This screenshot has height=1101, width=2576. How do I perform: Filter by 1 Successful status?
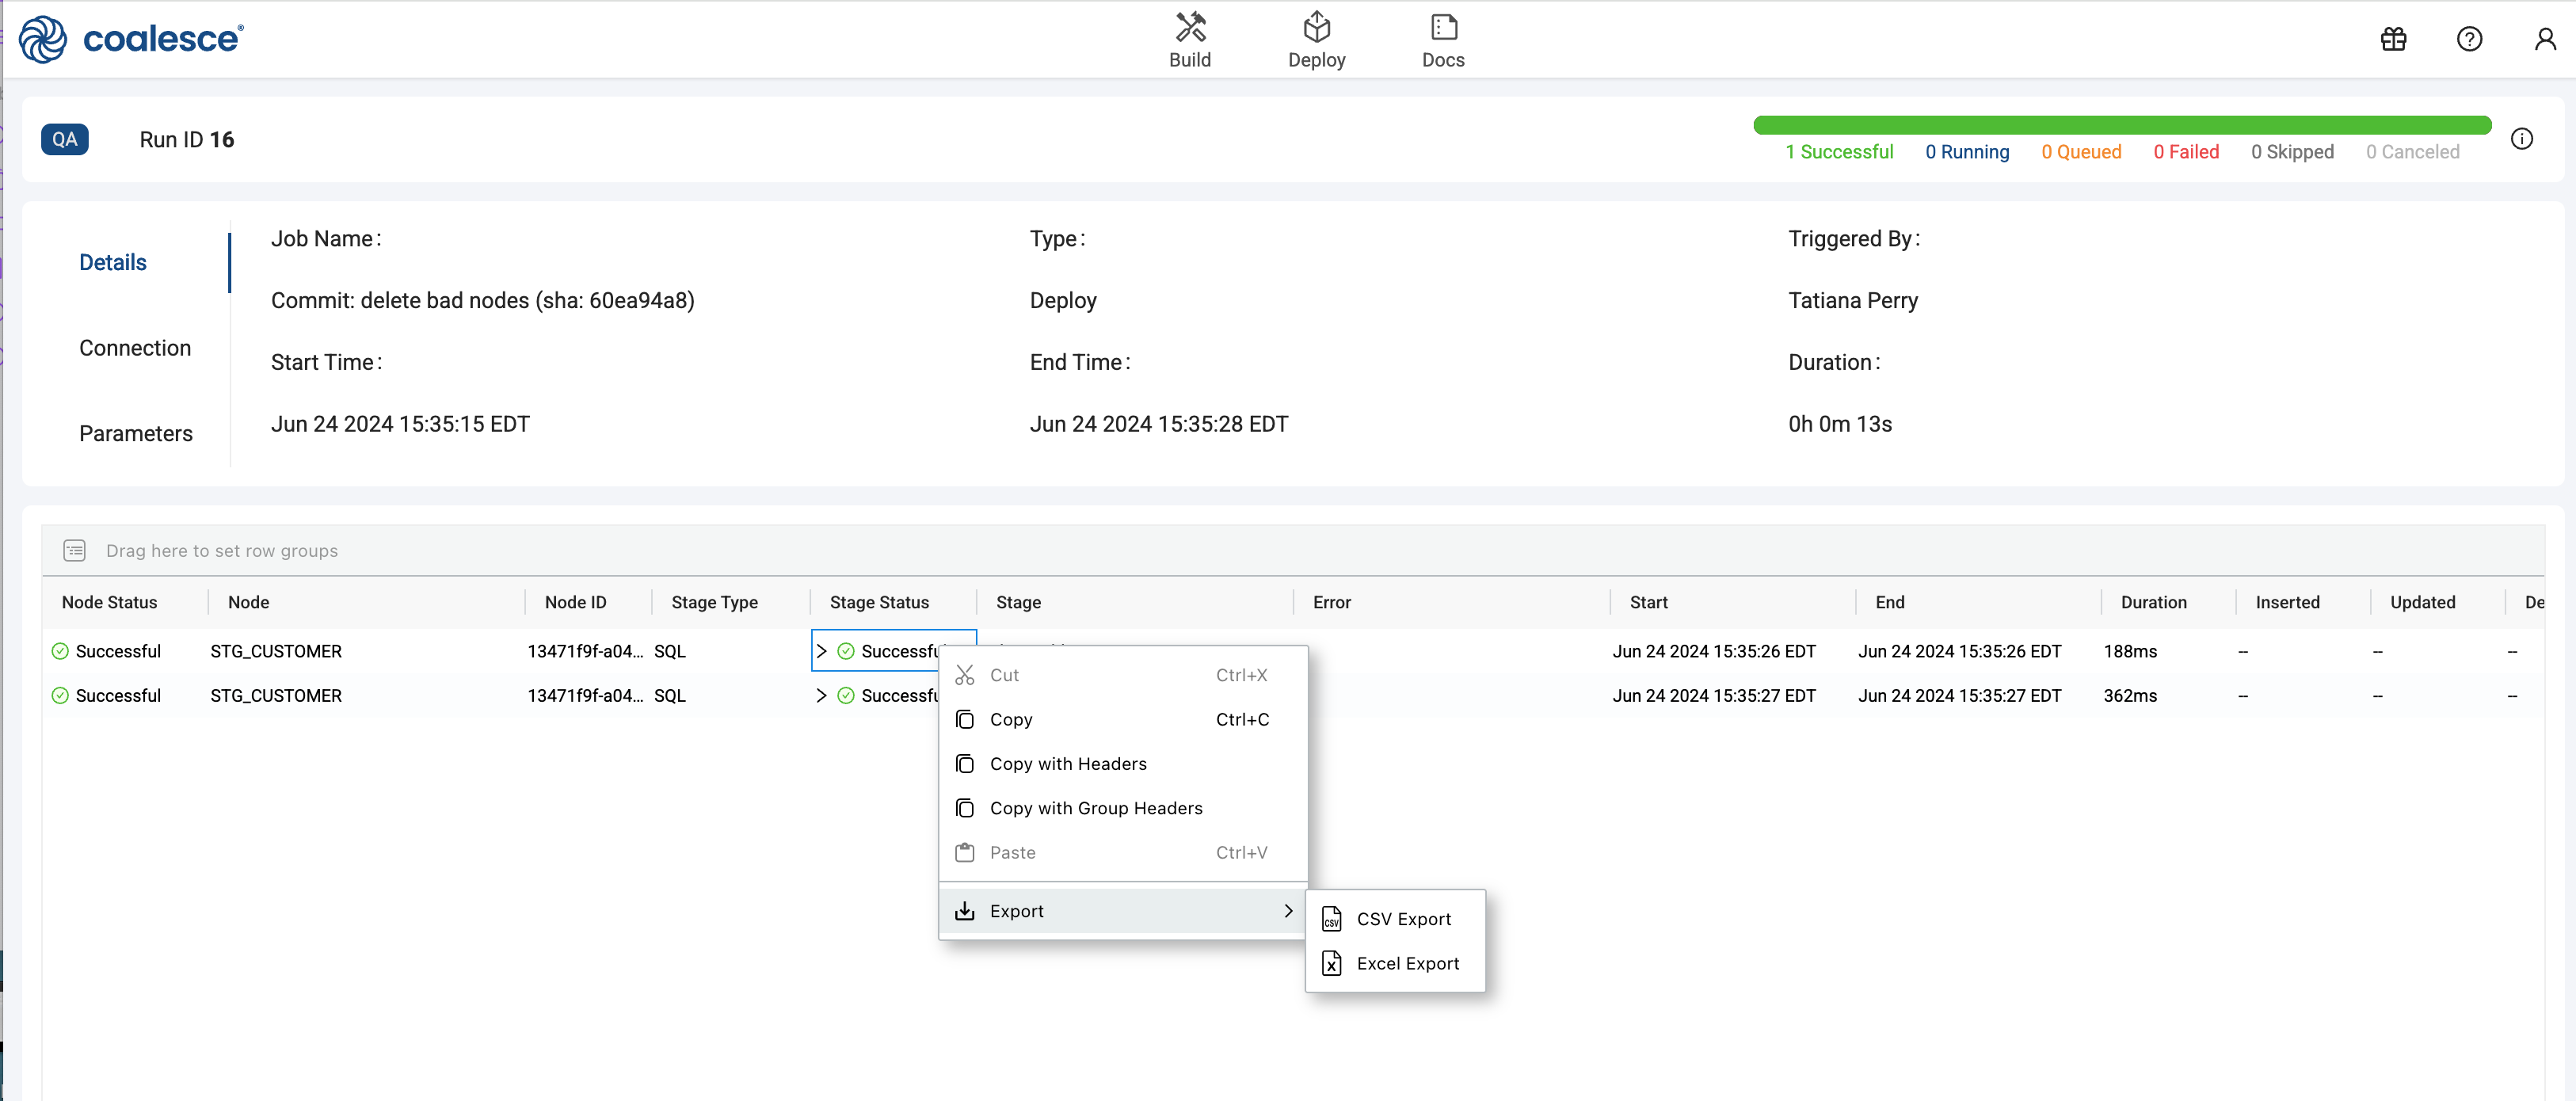1839,151
